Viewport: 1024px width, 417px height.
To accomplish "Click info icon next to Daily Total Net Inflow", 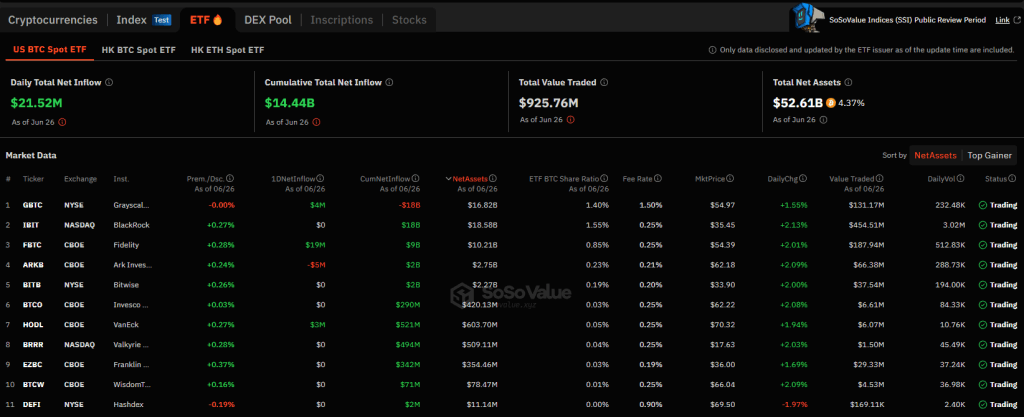I will [109, 82].
